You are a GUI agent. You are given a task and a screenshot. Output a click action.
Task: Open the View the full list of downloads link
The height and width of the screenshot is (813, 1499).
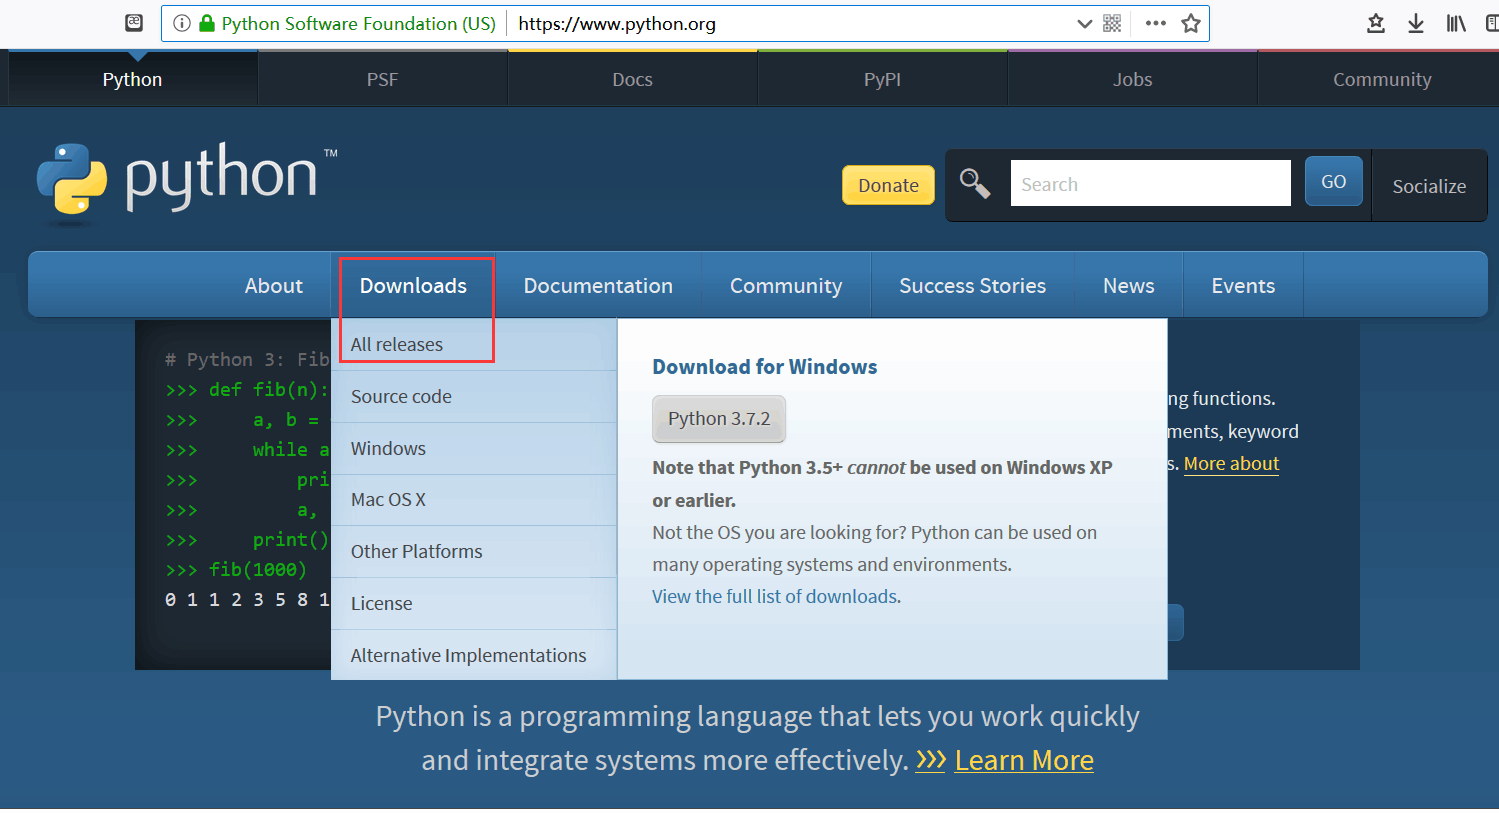pos(775,596)
